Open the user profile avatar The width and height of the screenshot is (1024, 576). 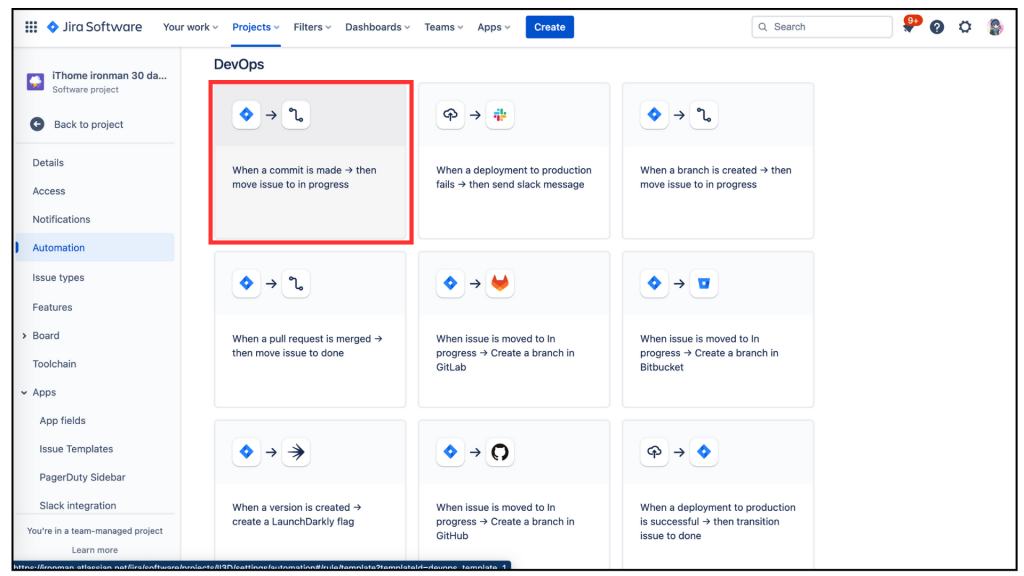pyautogui.click(x=995, y=27)
